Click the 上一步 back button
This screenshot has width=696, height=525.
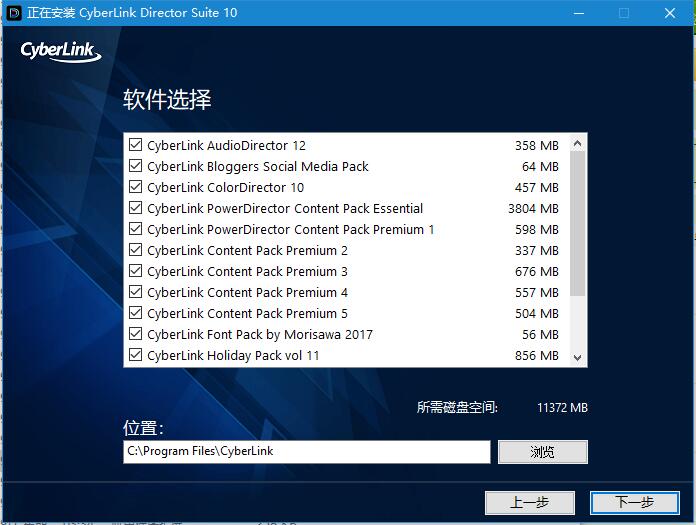(x=530, y=502)
